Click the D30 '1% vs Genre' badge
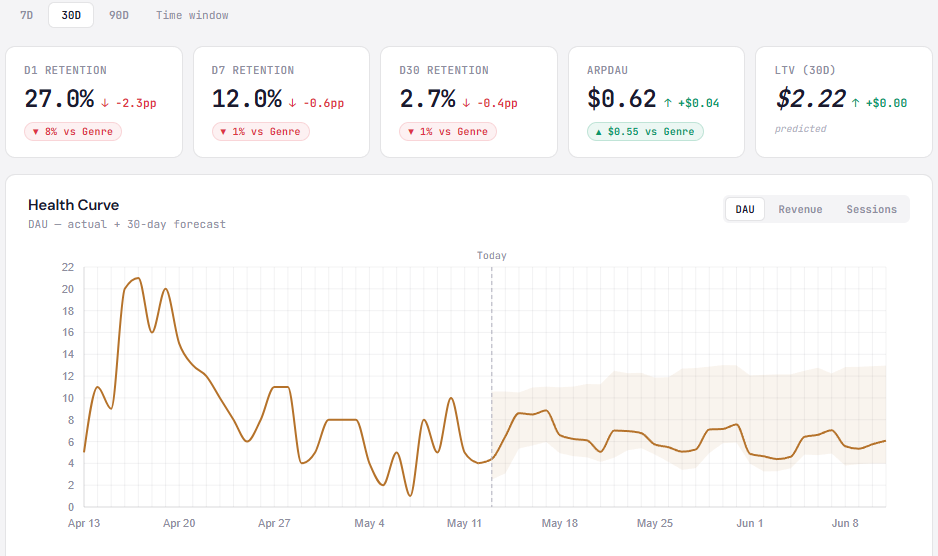This screenshot has width=938, height=556. [448, 132]
